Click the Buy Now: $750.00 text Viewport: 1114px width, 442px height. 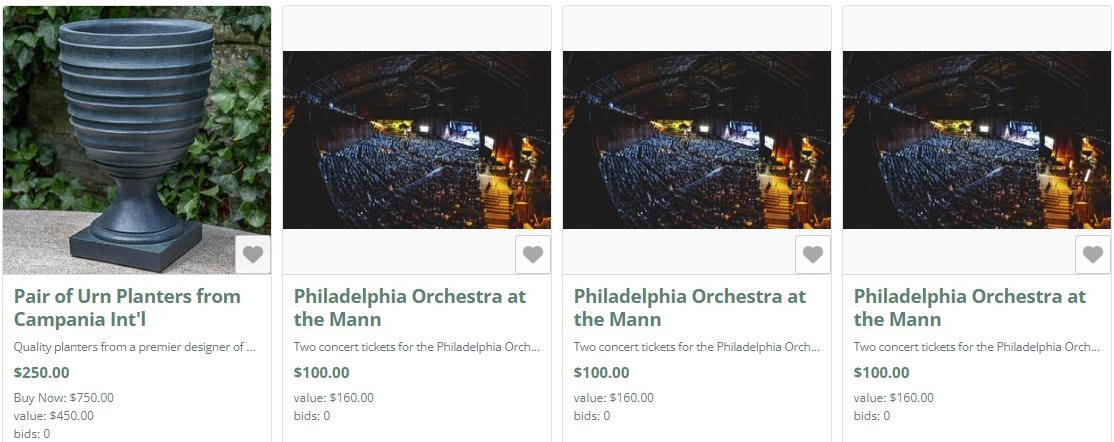(63, 398)
